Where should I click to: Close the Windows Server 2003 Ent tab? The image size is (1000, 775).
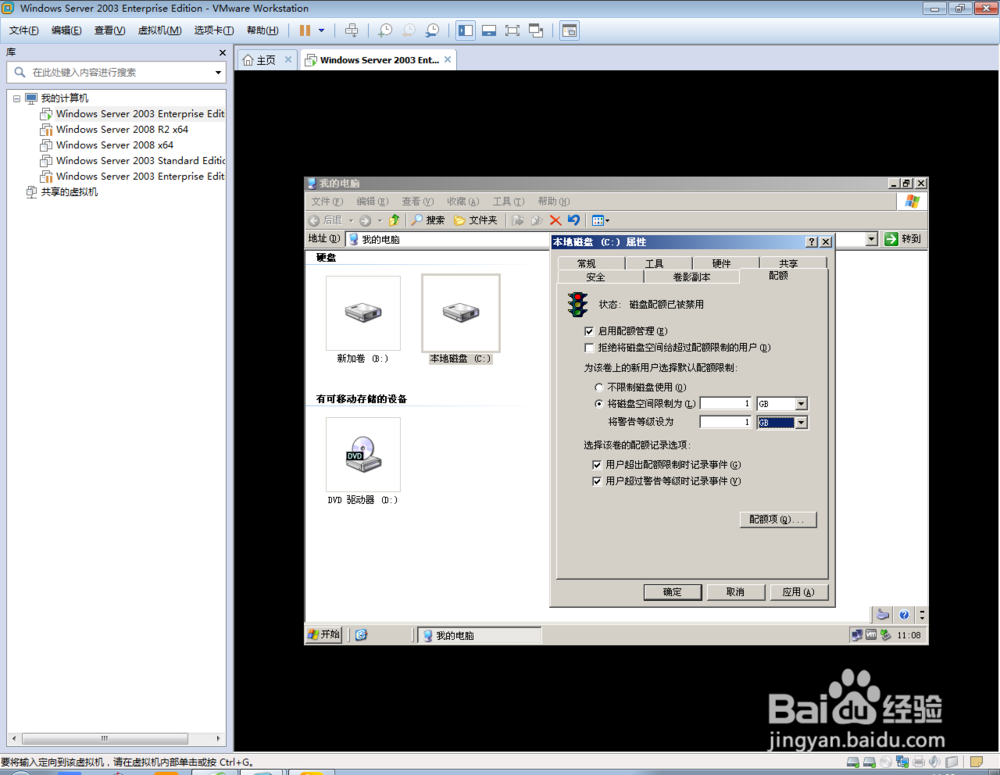448,59
